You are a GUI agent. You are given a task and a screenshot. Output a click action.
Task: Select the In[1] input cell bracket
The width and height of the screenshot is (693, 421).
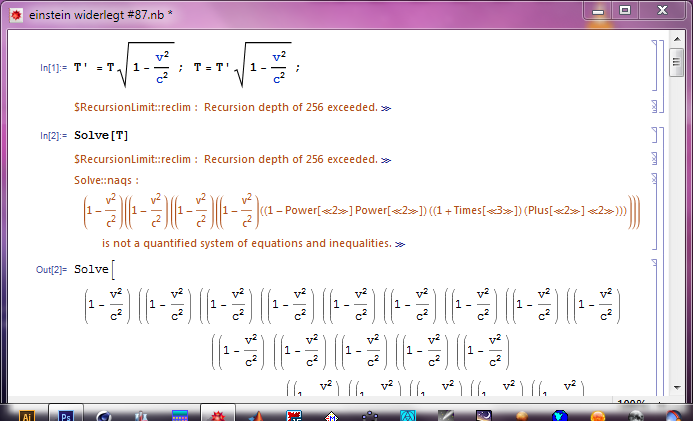coord(655,65)
